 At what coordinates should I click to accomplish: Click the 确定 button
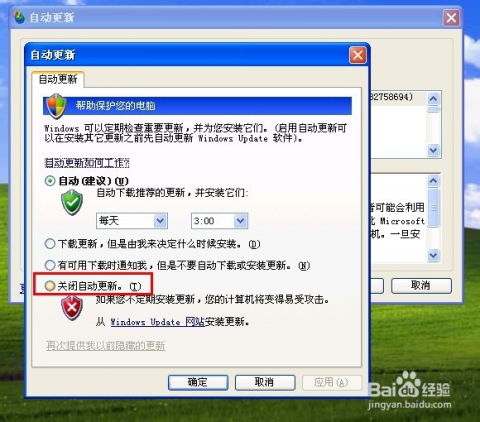198,382
